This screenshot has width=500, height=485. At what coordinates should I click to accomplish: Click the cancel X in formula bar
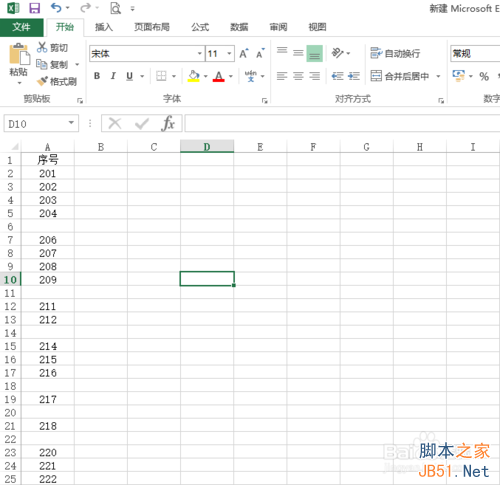(x=115, y=124)
